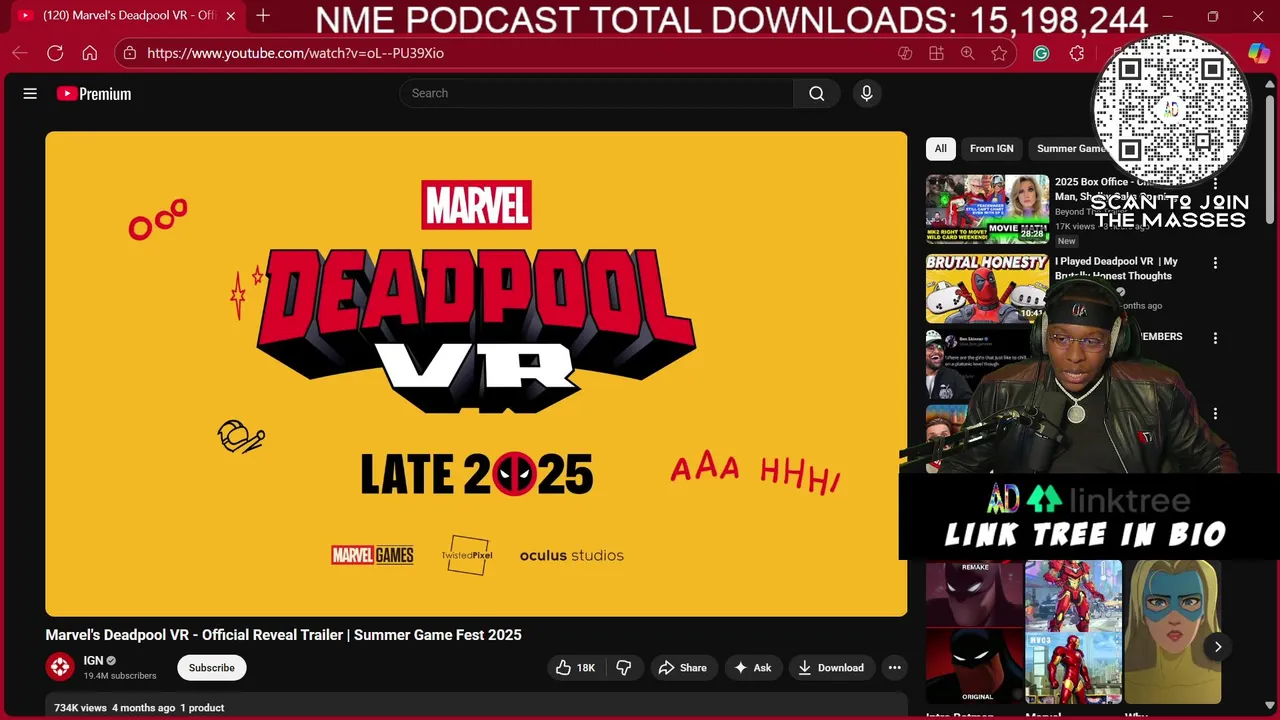This screenshot has width=1280, height=720.
Task: Open the Brutal Honesty Deadpool VR thumbnail
Action: coord(987,287)
